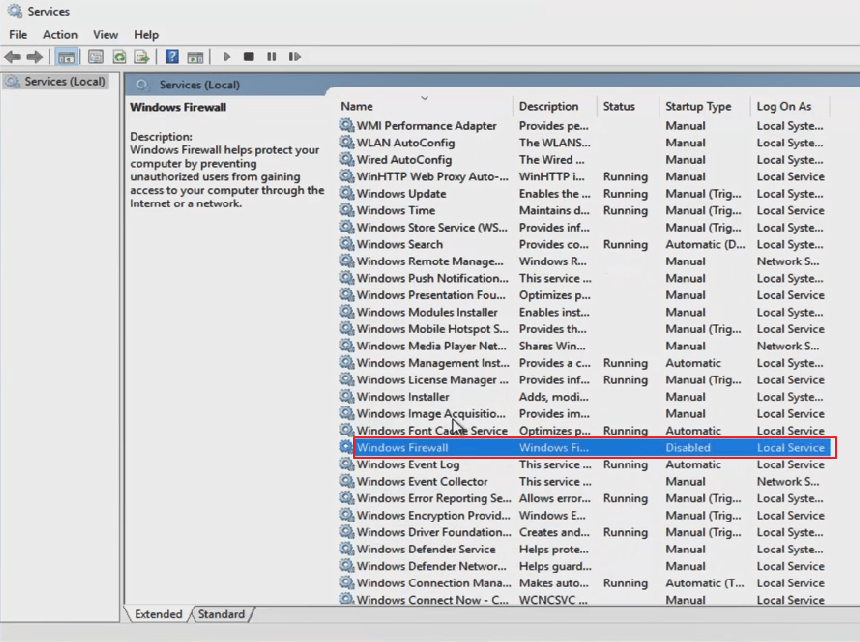Select Services (Local) in the console tree
The image size is (860, 642).
pyautogui.click(x=55, y=82)
